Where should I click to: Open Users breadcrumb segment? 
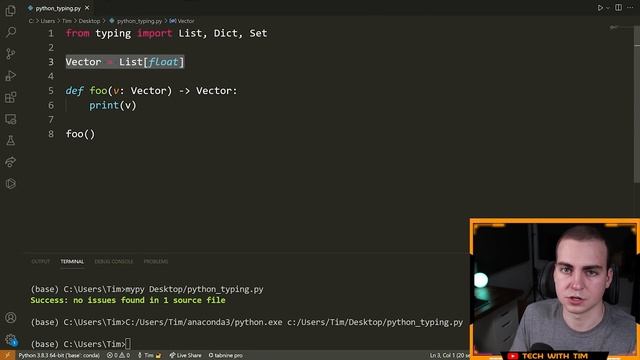48,21
